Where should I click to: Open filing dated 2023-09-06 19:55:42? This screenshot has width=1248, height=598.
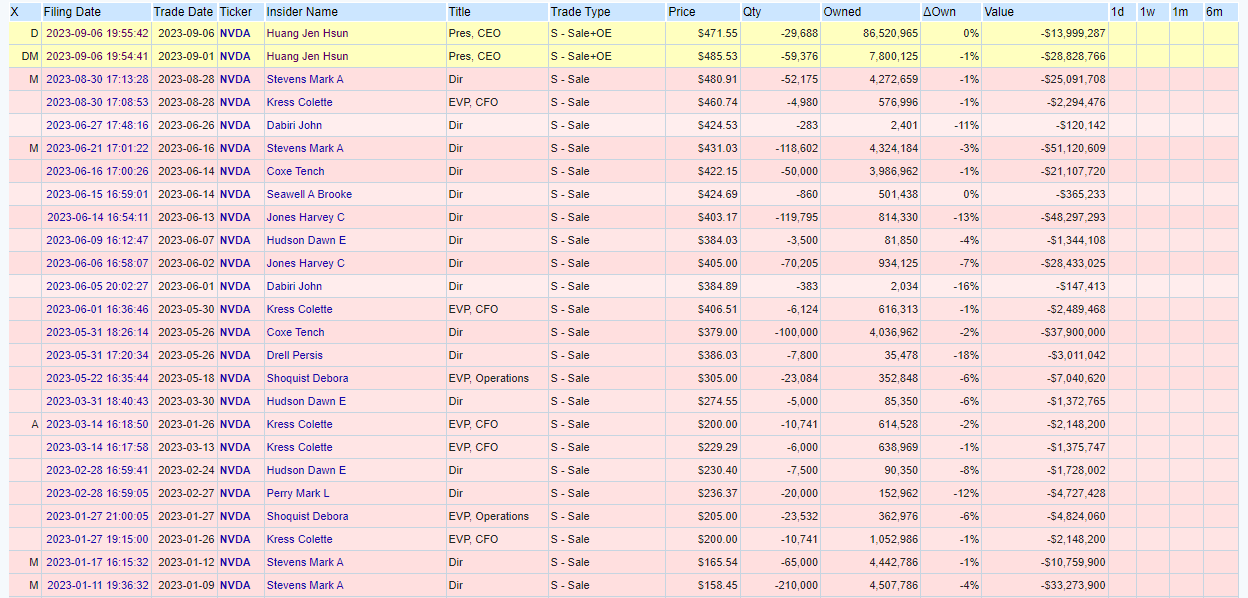(x=97, y=33)
